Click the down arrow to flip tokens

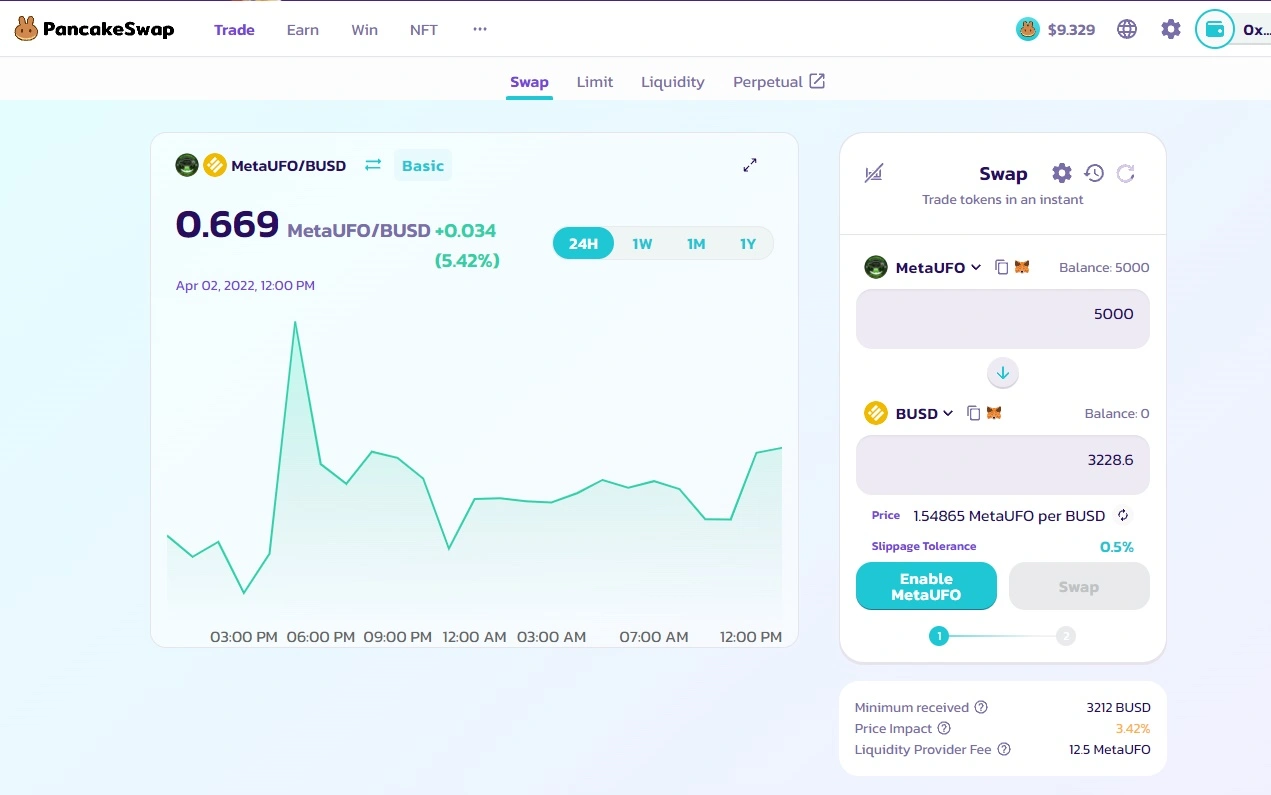(1003, 373)
